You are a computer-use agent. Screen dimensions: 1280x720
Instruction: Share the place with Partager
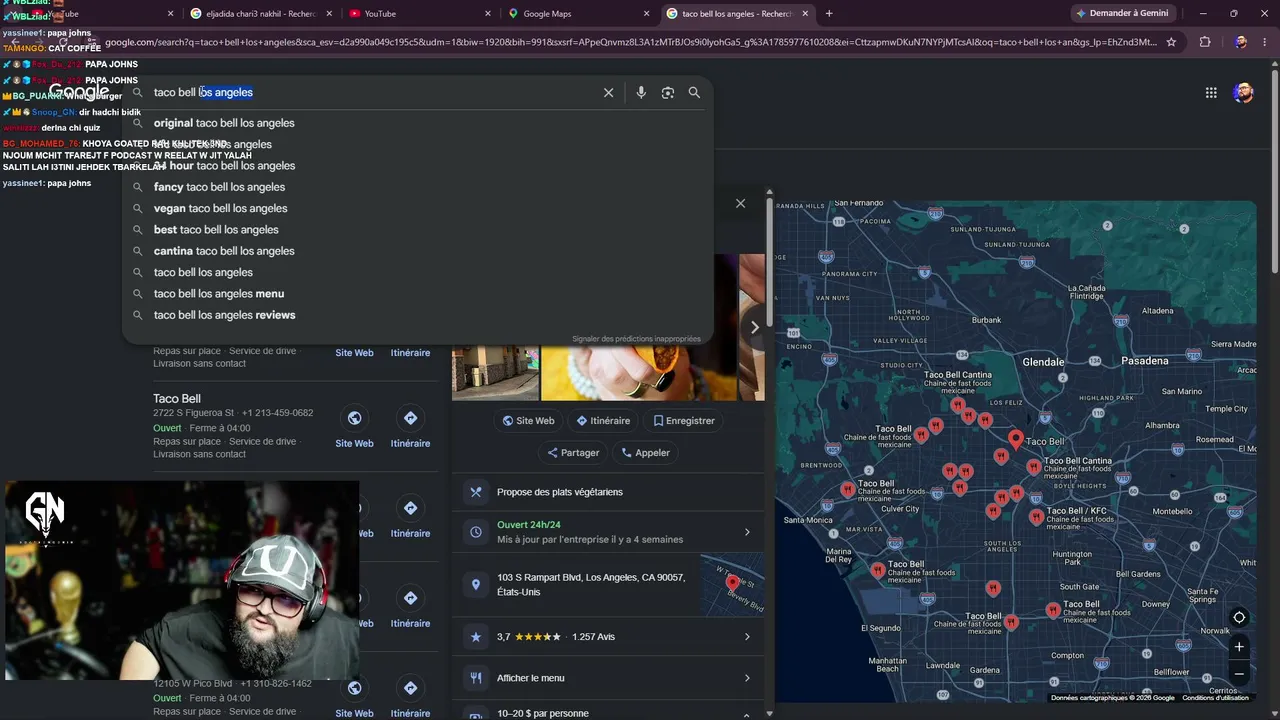pos(573,453)
